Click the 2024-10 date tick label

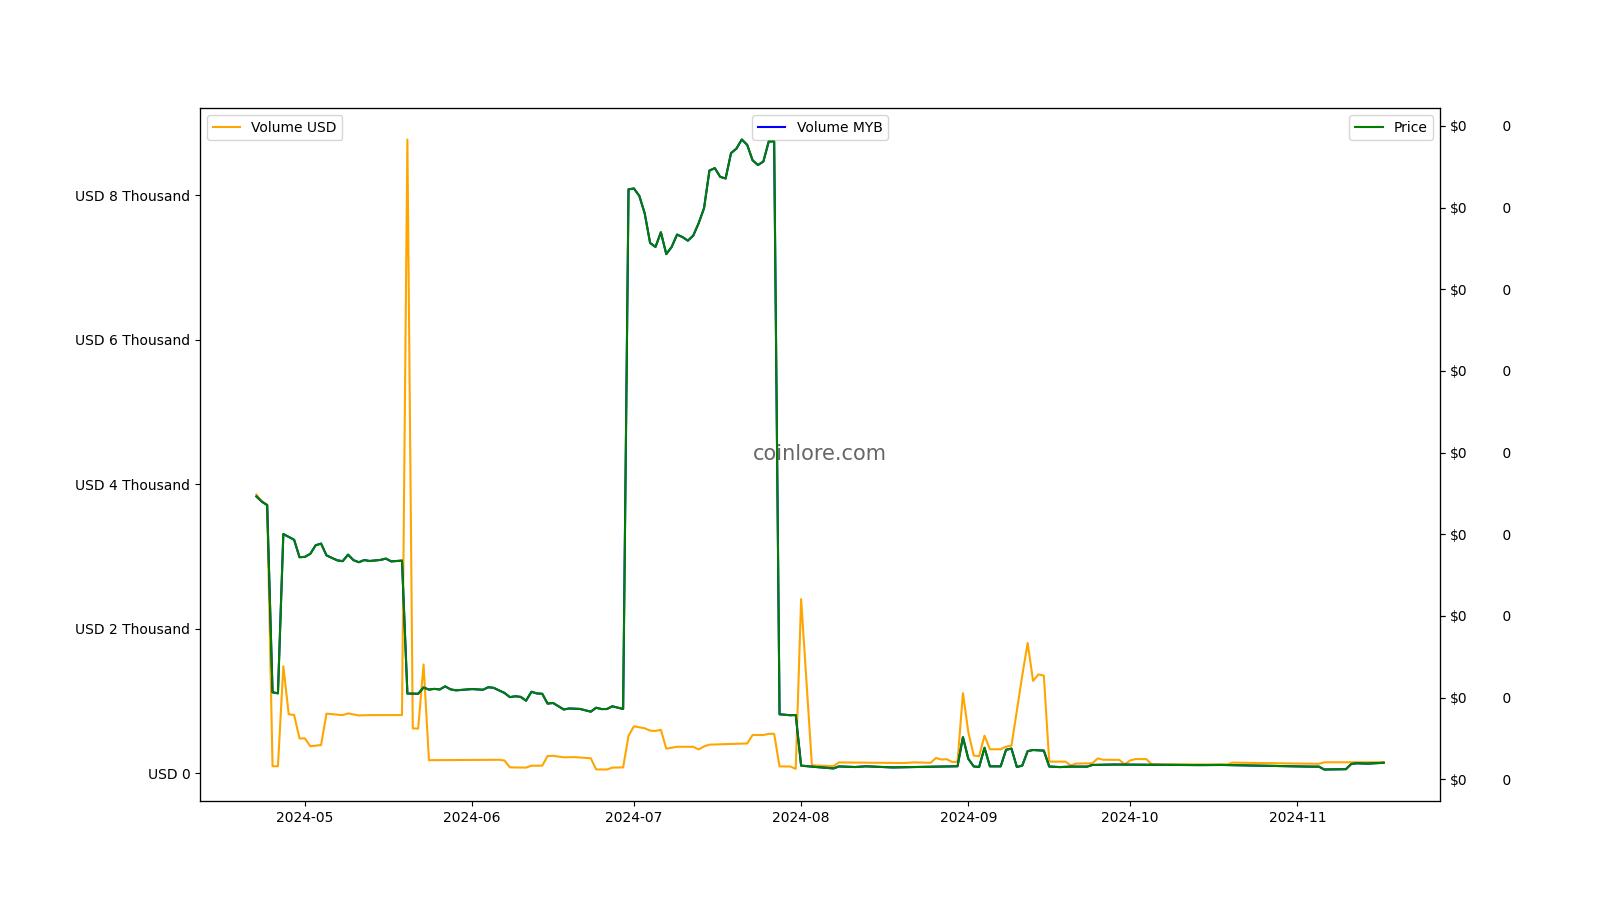[1129, 817]
